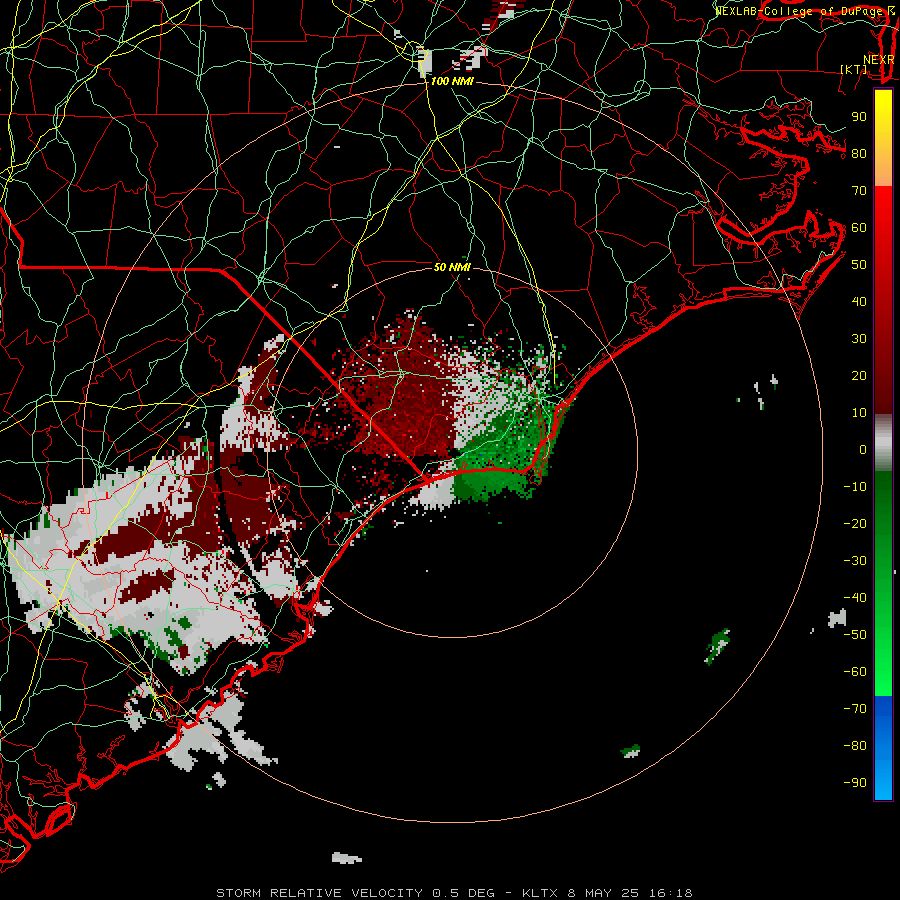Screen dimensions: 900x900
Task: Click the "70" value on velocity scale
Action: click(x=859, y=191)
